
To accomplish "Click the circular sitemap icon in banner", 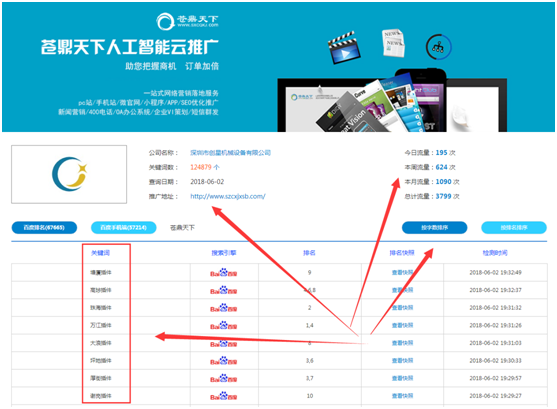I will click(x=438, y=47).
